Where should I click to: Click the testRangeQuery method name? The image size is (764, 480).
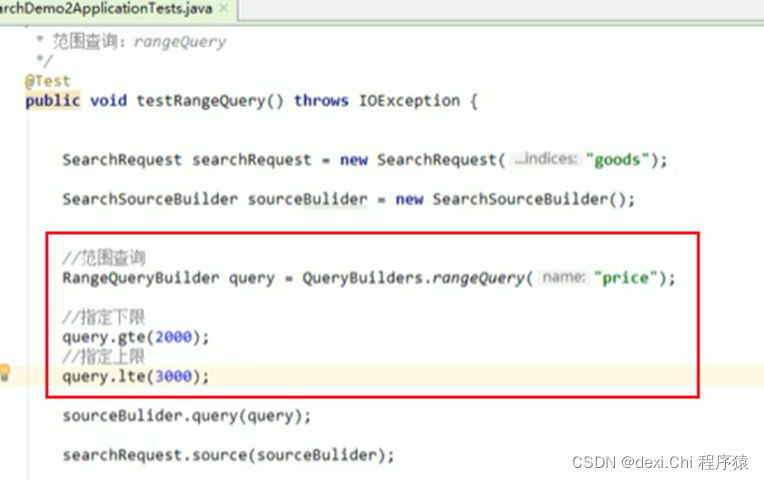pyautogui.click(x=201, y=101)
